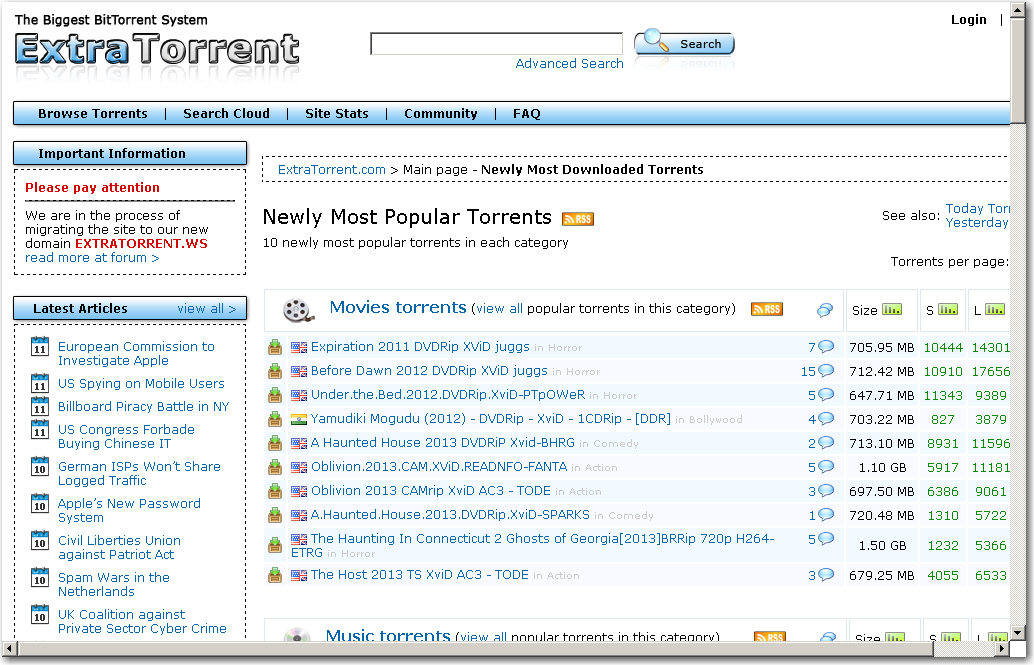Open comments bubble for Before Dawn 2012
Viewport: 1034px width, 665px height.
pos(824,370)
